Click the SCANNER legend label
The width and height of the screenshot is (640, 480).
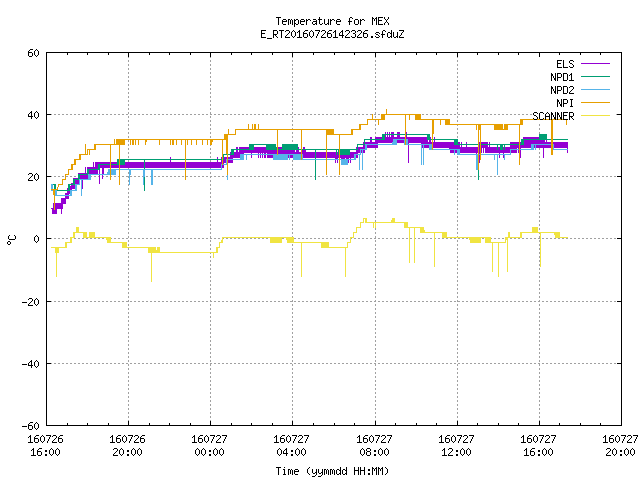click(x=553, y=116)
